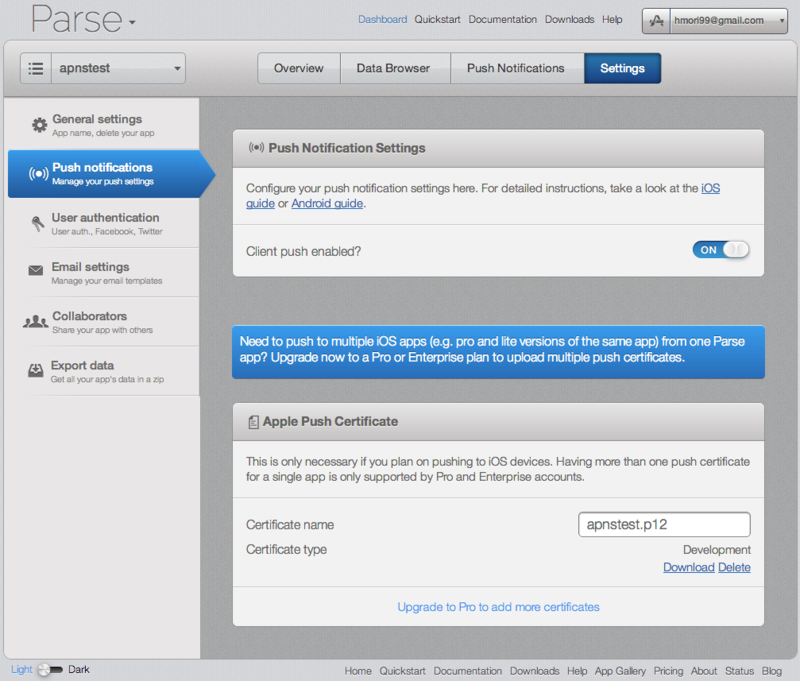Click the Push Notification Settings header icon
The height and width of the screenshot is (681, 800).
click(x=256, y=148)
